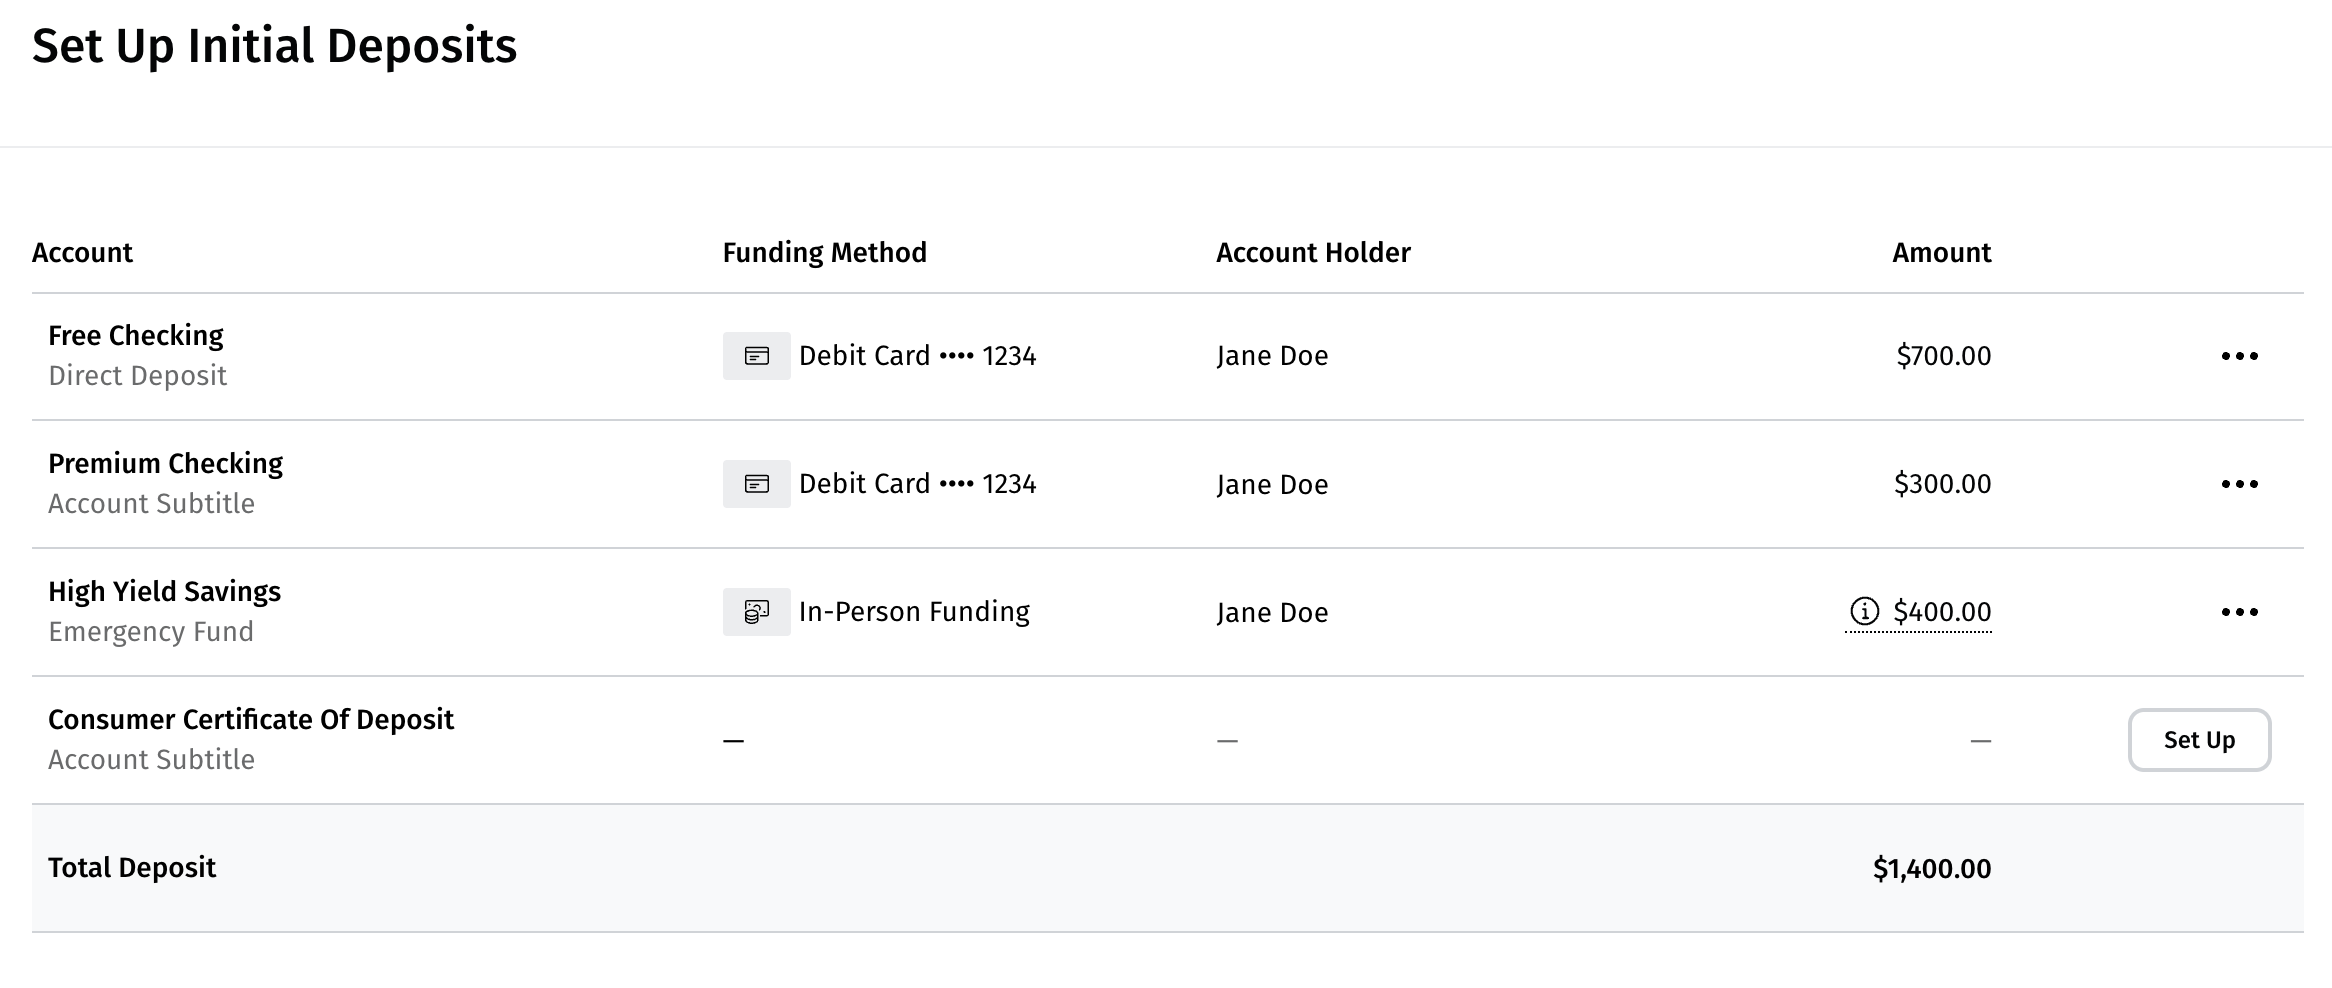The width and height of the screenshot is (2332, 988).
Task: Open more options for Premium Checking row
Action: pyautogui.click(x=2239, y=484)
